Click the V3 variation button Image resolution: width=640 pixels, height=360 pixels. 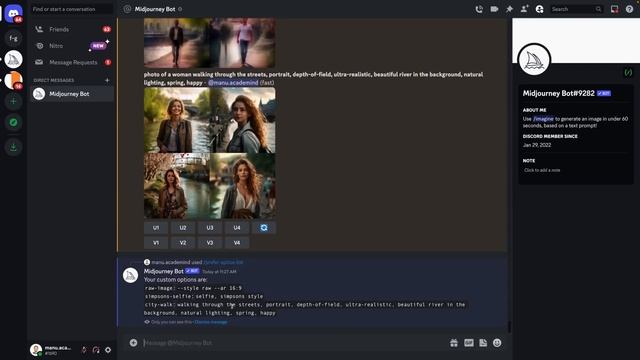coord(210,243)
